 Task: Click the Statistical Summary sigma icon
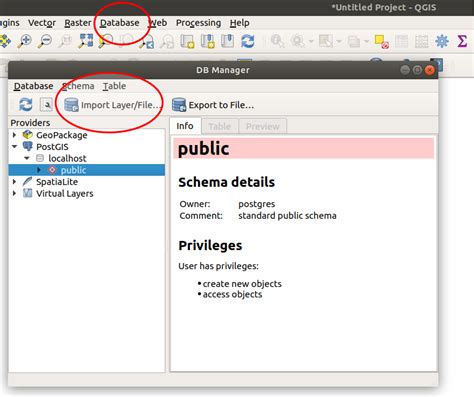point(462,41)
